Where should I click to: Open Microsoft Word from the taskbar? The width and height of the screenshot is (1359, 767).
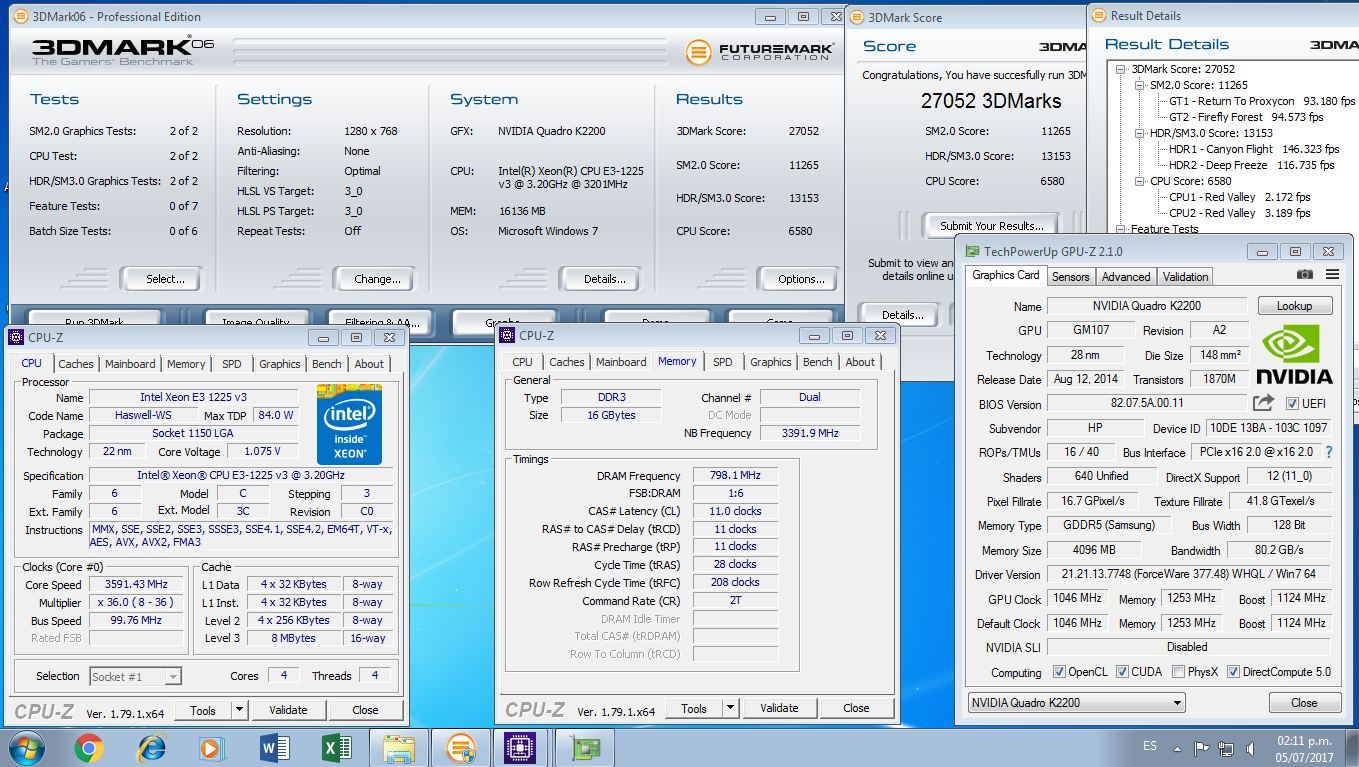(x=273, y=747)
